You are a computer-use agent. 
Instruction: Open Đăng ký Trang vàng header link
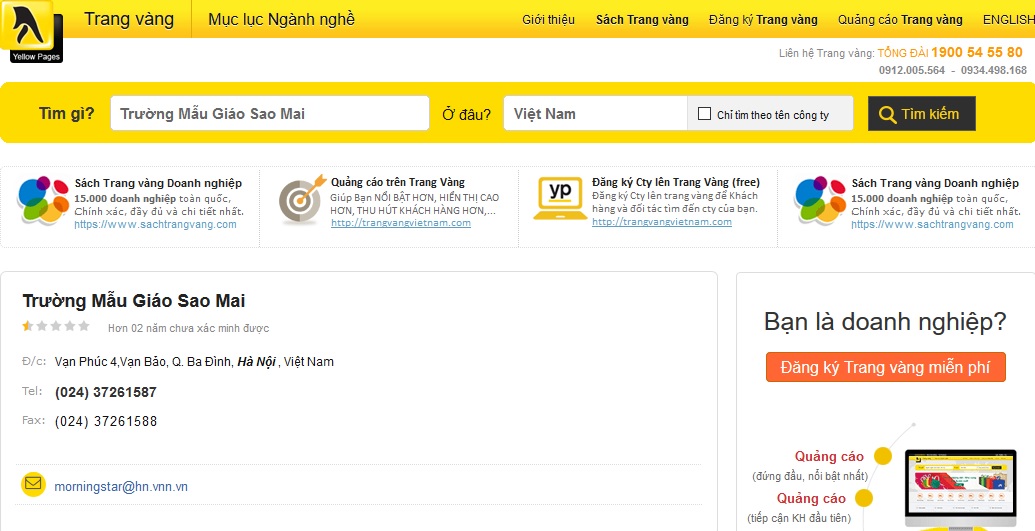click(x=763, y=20)
